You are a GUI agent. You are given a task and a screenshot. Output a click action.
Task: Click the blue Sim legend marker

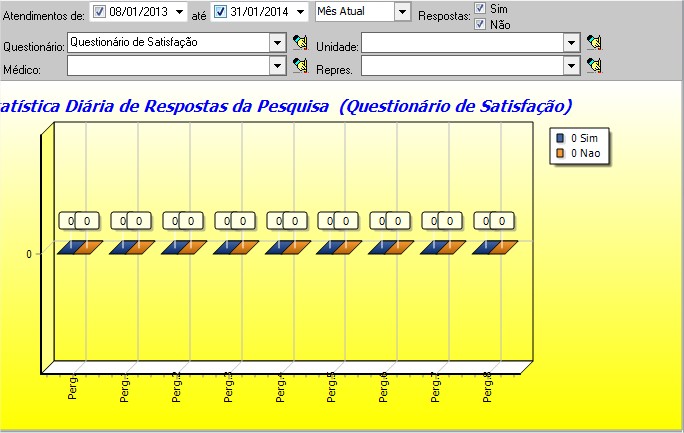(x=560, y=138)
